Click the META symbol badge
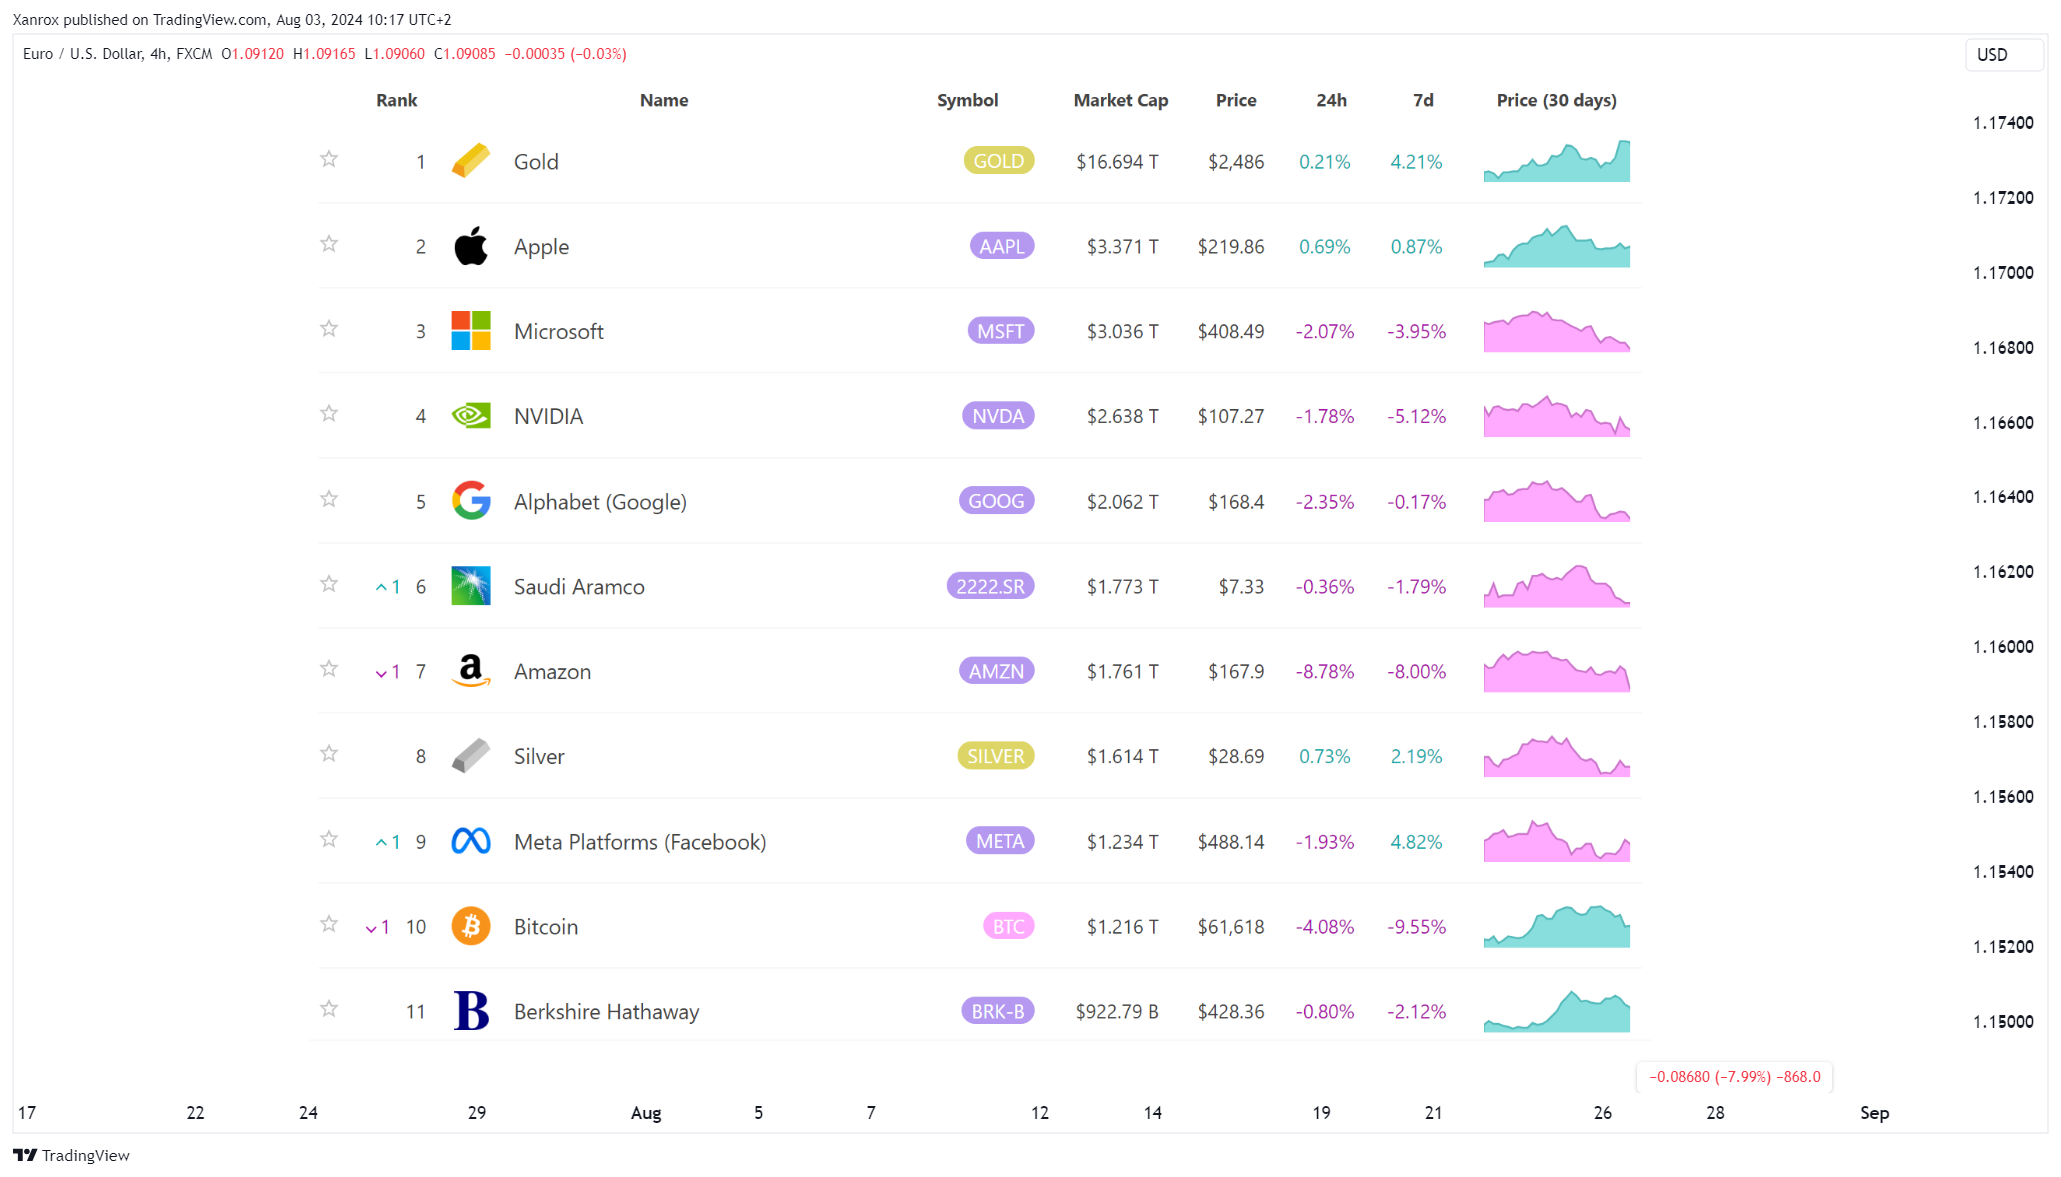 tap(1000, 841)
